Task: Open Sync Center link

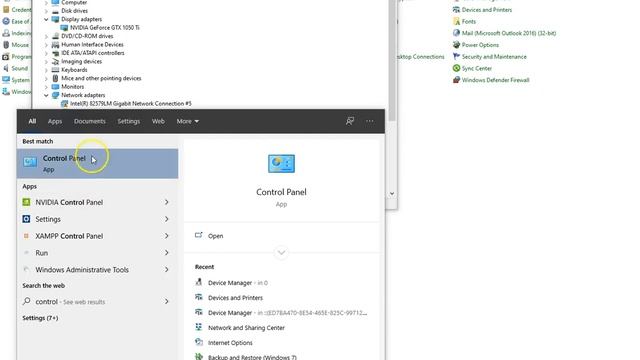Action: tap(477, 69)
